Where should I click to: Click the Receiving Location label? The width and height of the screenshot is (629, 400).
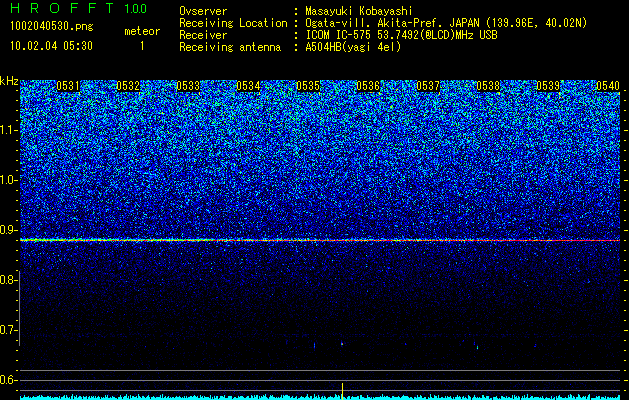(233, 23)
